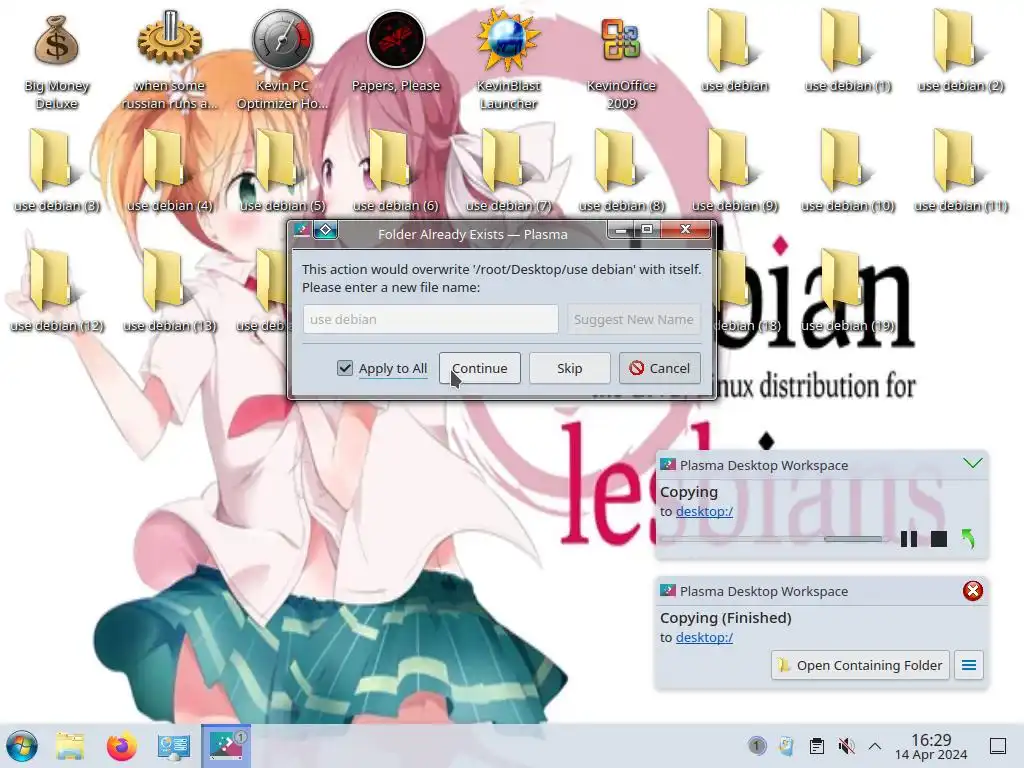Click the tray icon left of clipboard
This screenshot has height=768, width=1024.
[x=786, y=746]
